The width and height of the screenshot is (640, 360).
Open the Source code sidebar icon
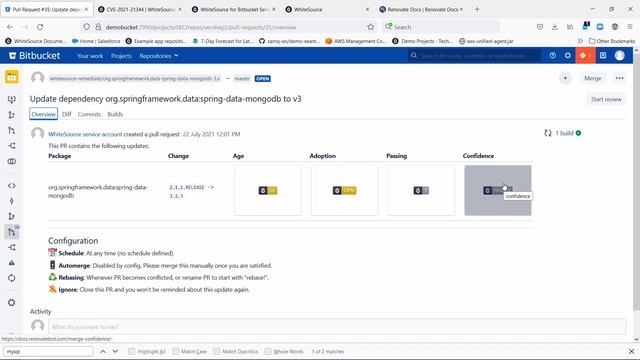pos(11,186)
